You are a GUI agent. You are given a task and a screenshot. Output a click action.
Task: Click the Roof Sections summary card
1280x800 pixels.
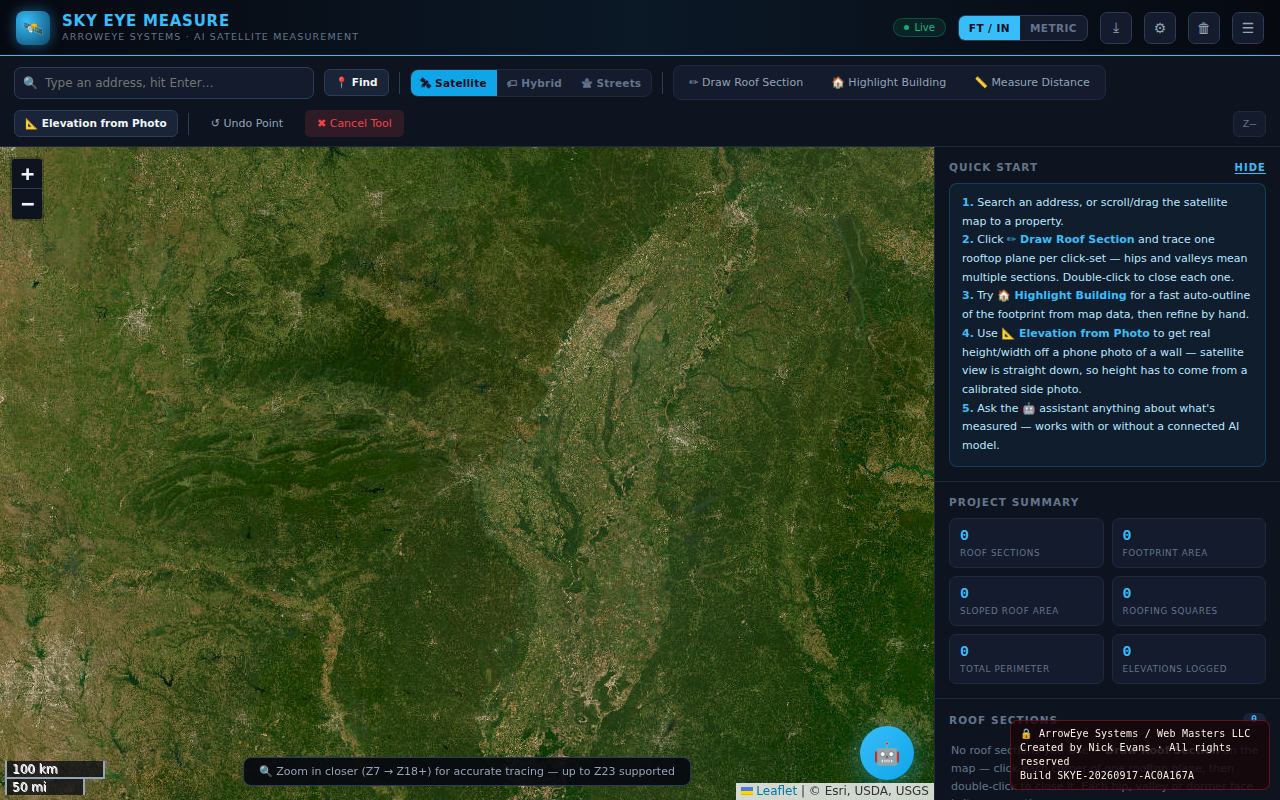1026,543
